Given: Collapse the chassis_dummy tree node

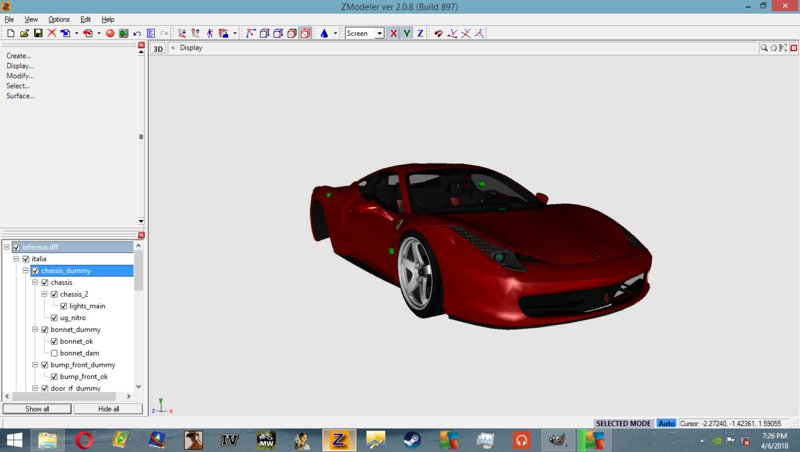Looking at the screenshot, I should click(26, 270).
